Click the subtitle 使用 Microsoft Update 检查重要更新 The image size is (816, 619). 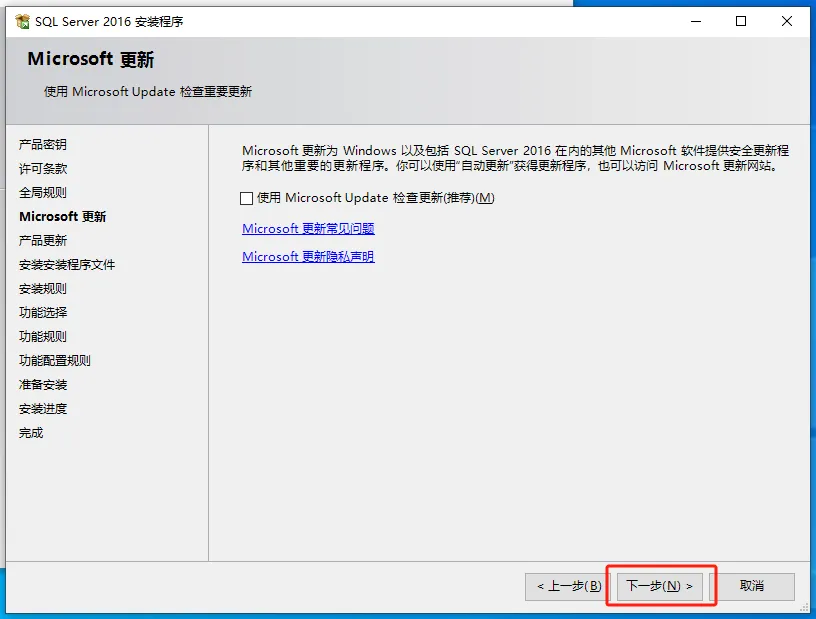point(148,92)
